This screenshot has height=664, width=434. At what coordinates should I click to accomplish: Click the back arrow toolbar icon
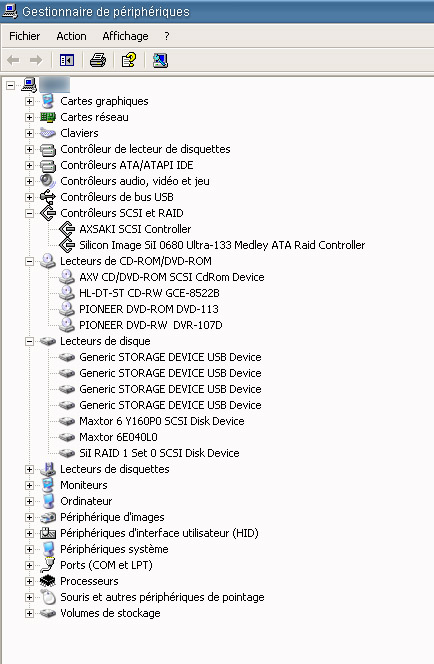tap(13, 60)
